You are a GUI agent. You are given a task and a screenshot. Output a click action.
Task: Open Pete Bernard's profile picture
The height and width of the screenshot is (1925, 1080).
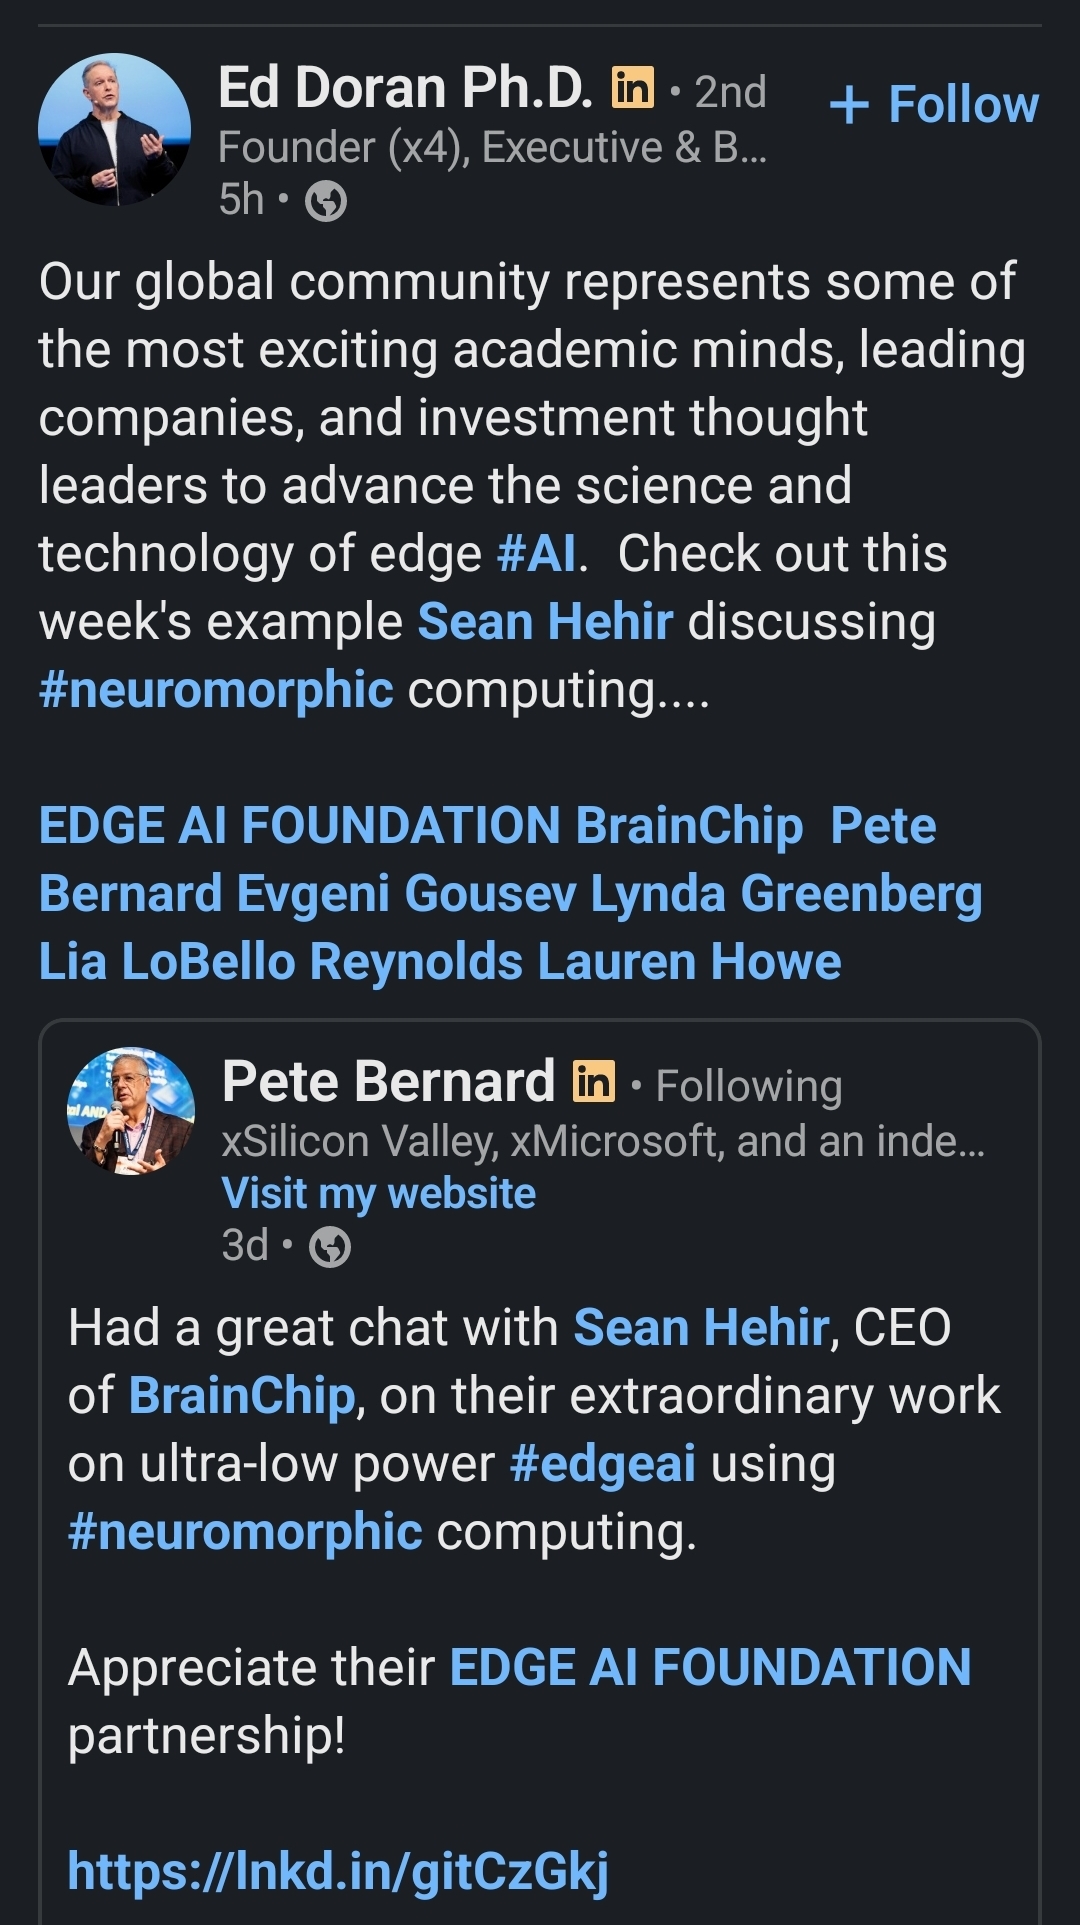131,1111
